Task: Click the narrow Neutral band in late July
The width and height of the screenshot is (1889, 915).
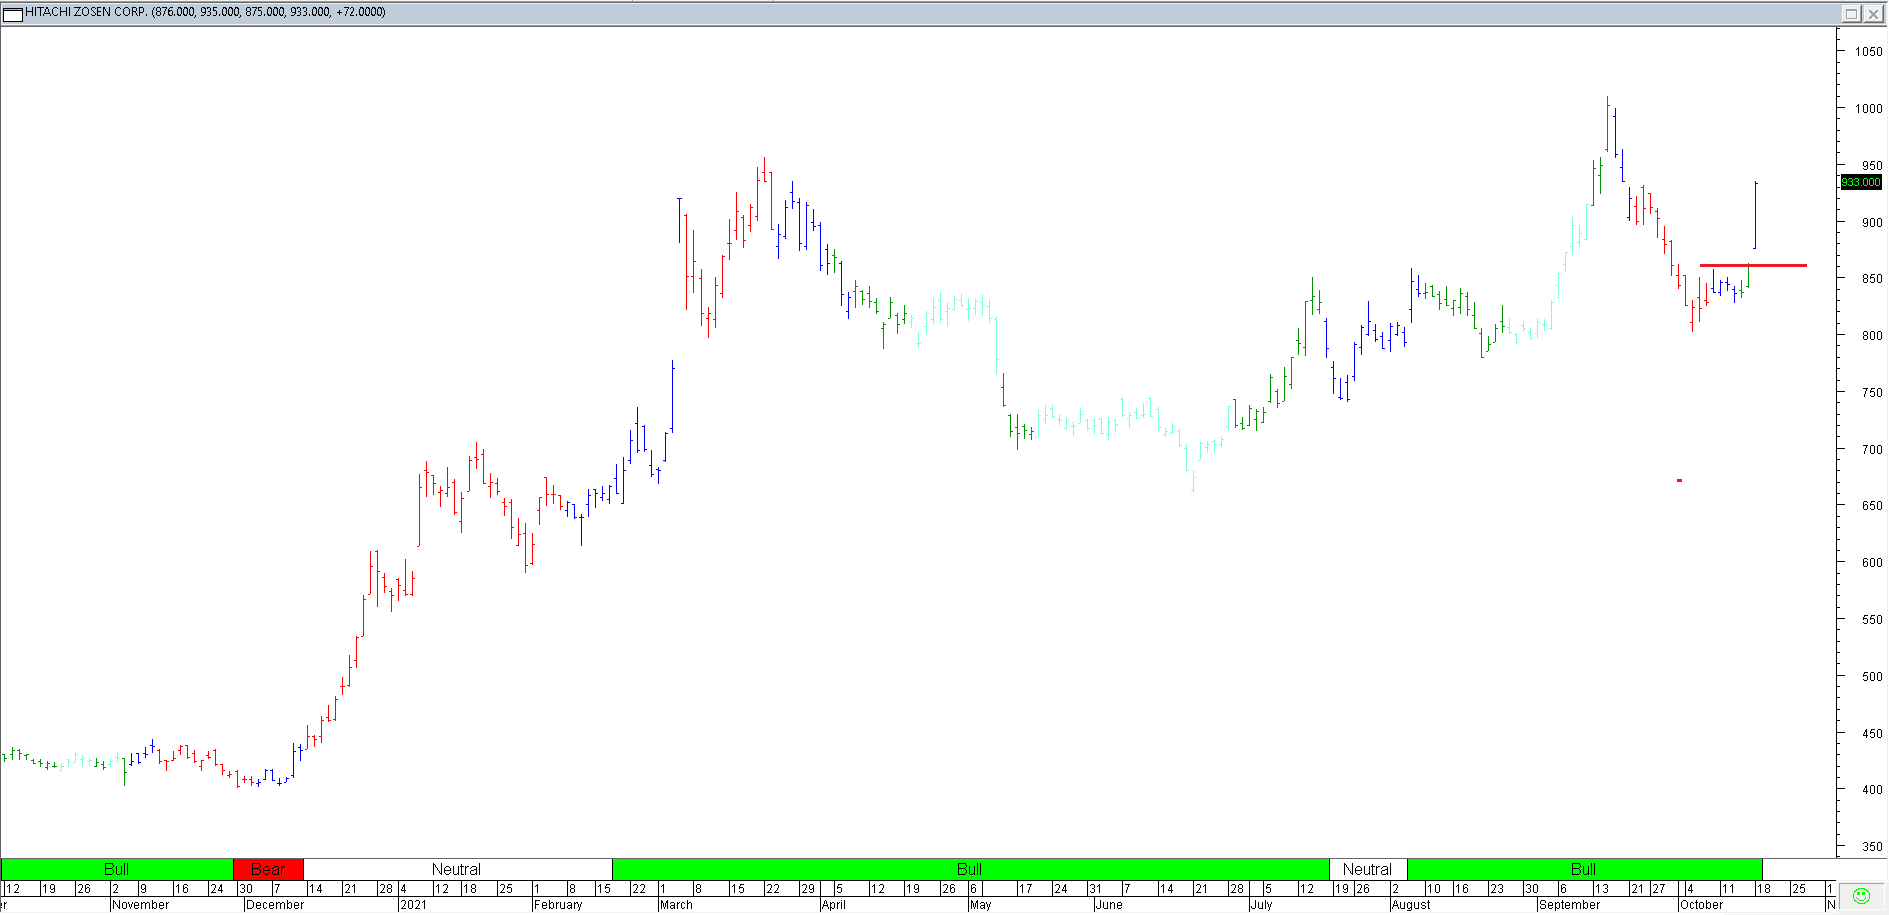Action: (1368, 869)
